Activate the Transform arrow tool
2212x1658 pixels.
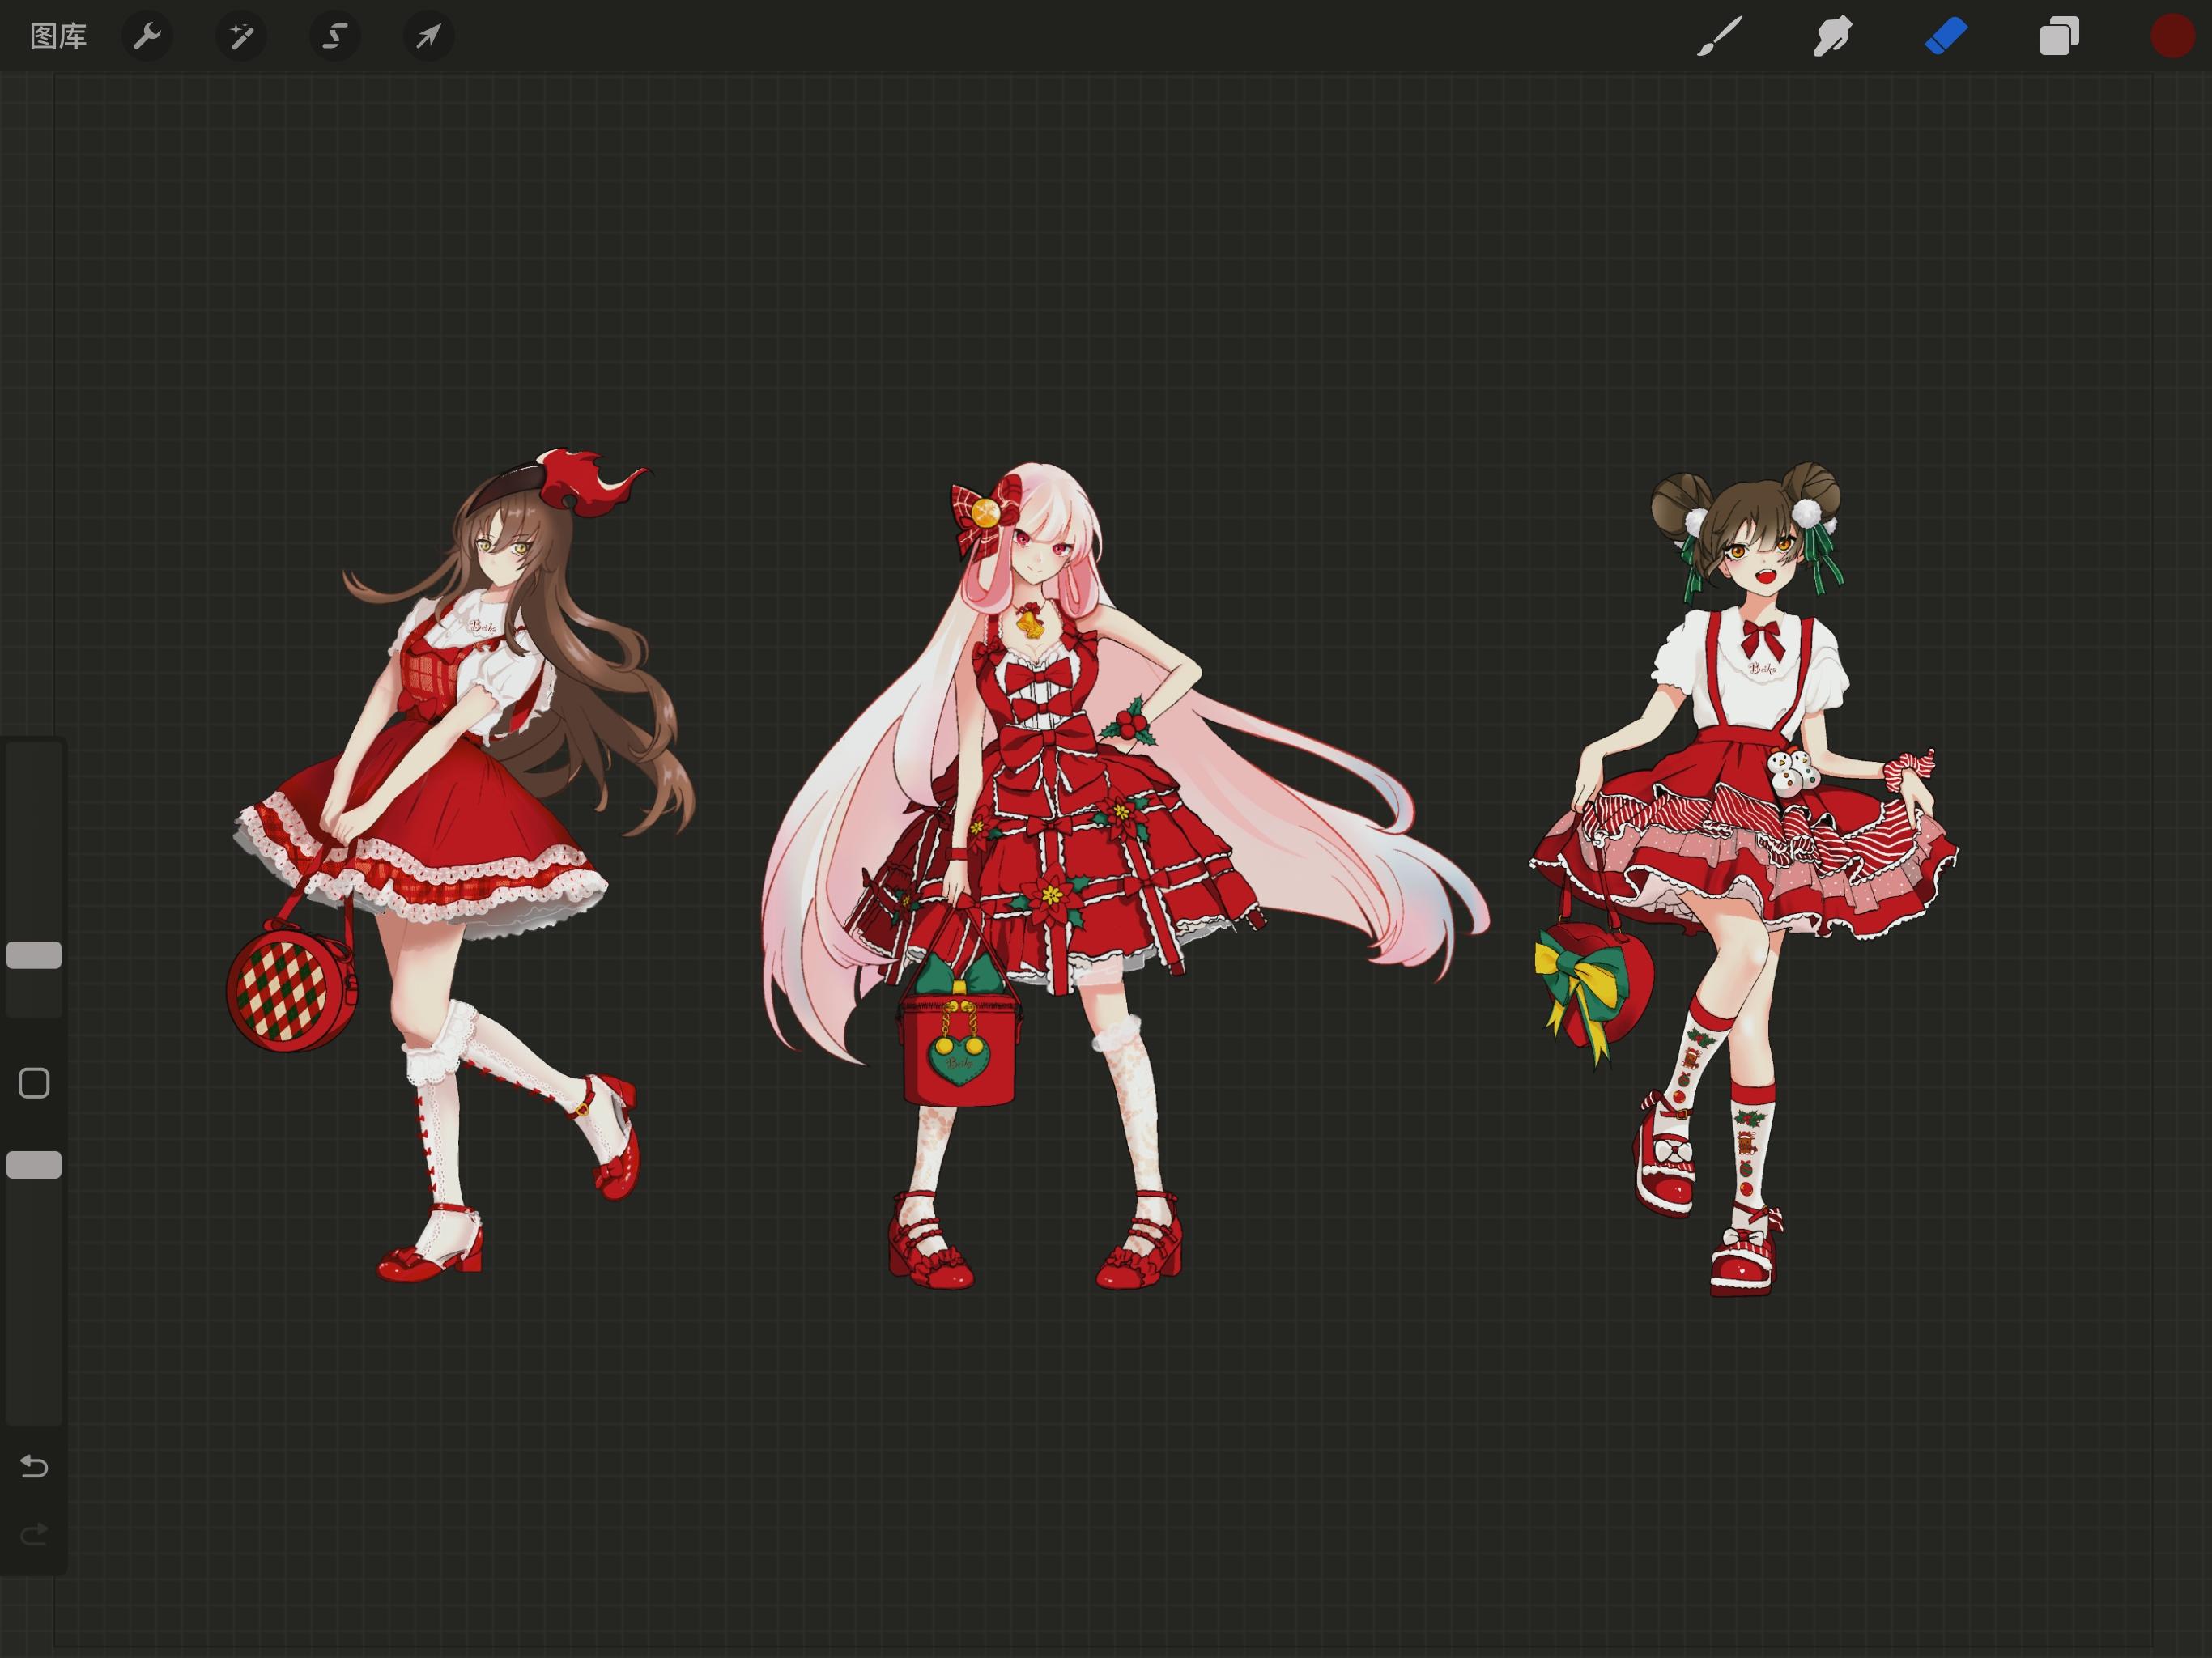pos(428,37)
